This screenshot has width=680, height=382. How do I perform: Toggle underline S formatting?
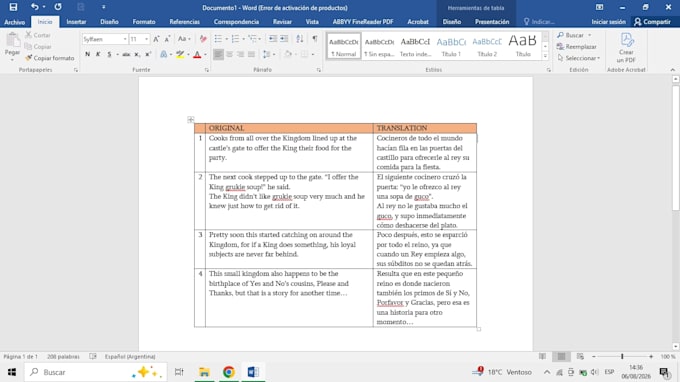109,54
